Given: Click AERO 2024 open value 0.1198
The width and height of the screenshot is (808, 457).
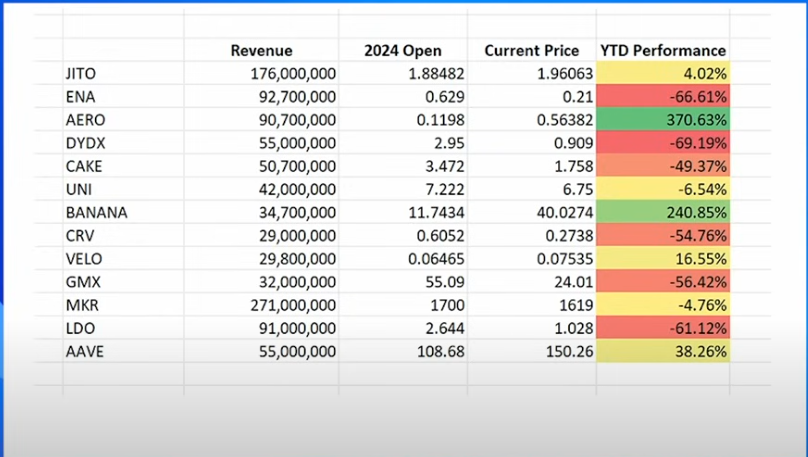Looking at the screenshot, I should click(x=403, y=120).
